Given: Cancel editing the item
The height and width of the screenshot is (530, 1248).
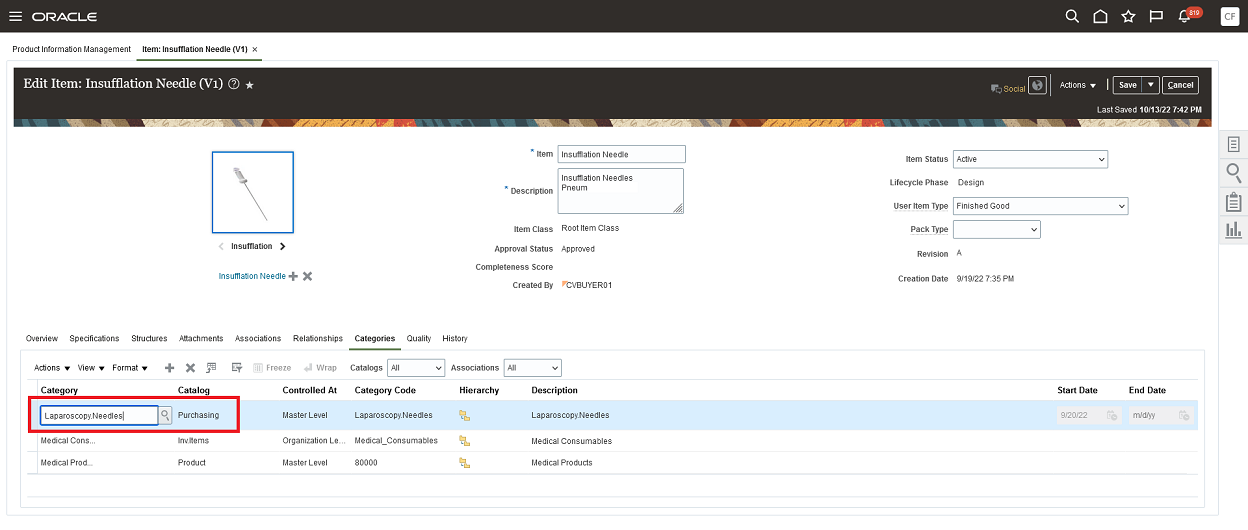Looking at the screenshot, I should pos(1180,85).
